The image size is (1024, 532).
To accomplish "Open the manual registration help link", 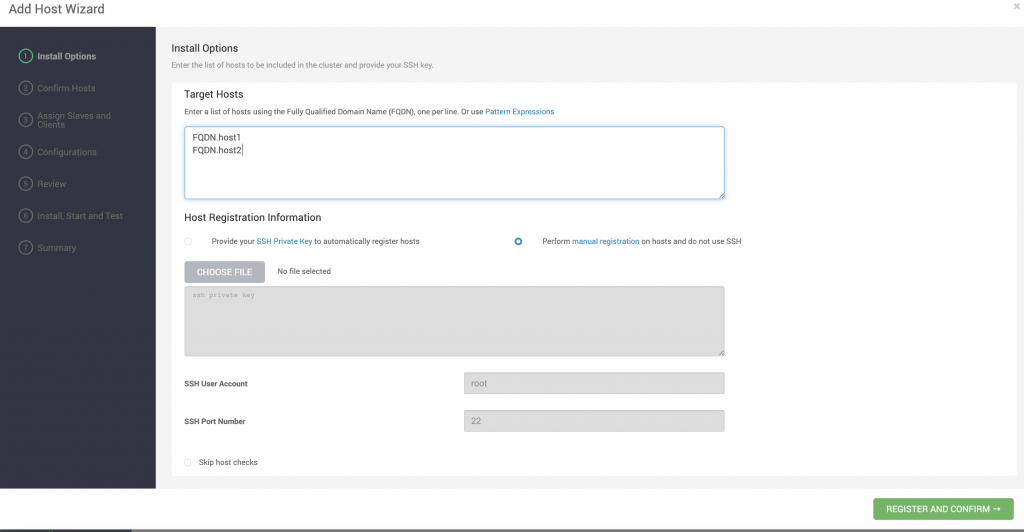I will (605, 242).
